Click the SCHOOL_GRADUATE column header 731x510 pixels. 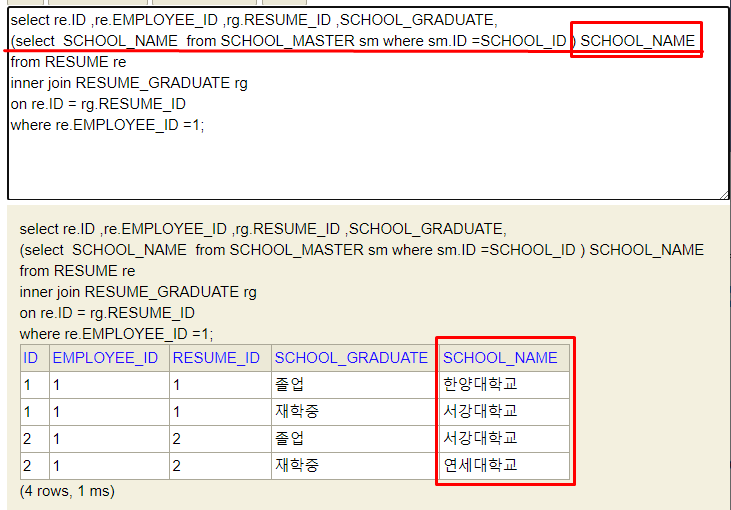pos(351,358)
